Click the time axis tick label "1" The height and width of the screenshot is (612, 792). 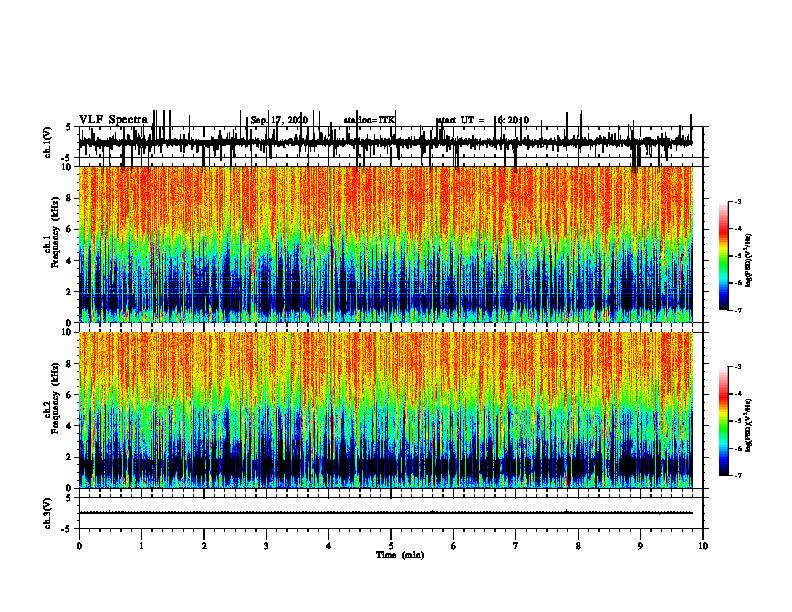[141, 546]
